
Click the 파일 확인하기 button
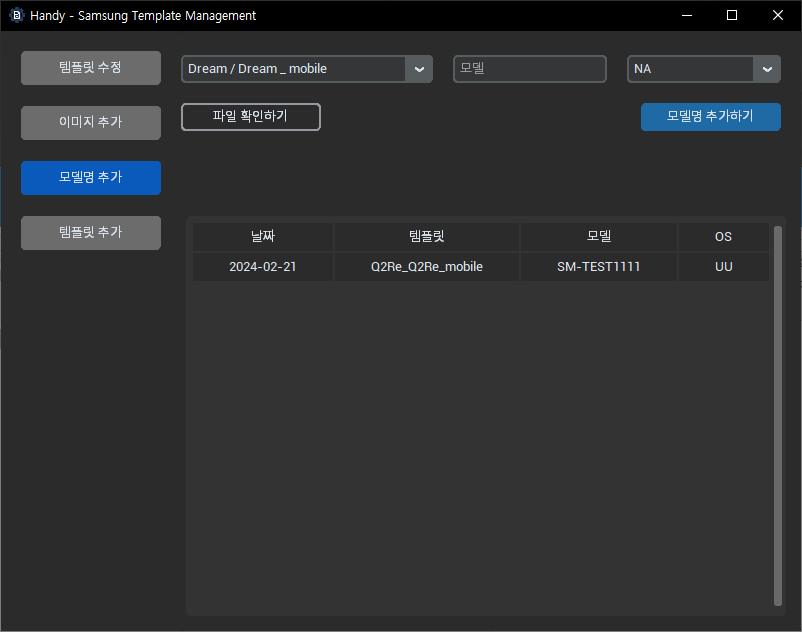tap(251, 117)
